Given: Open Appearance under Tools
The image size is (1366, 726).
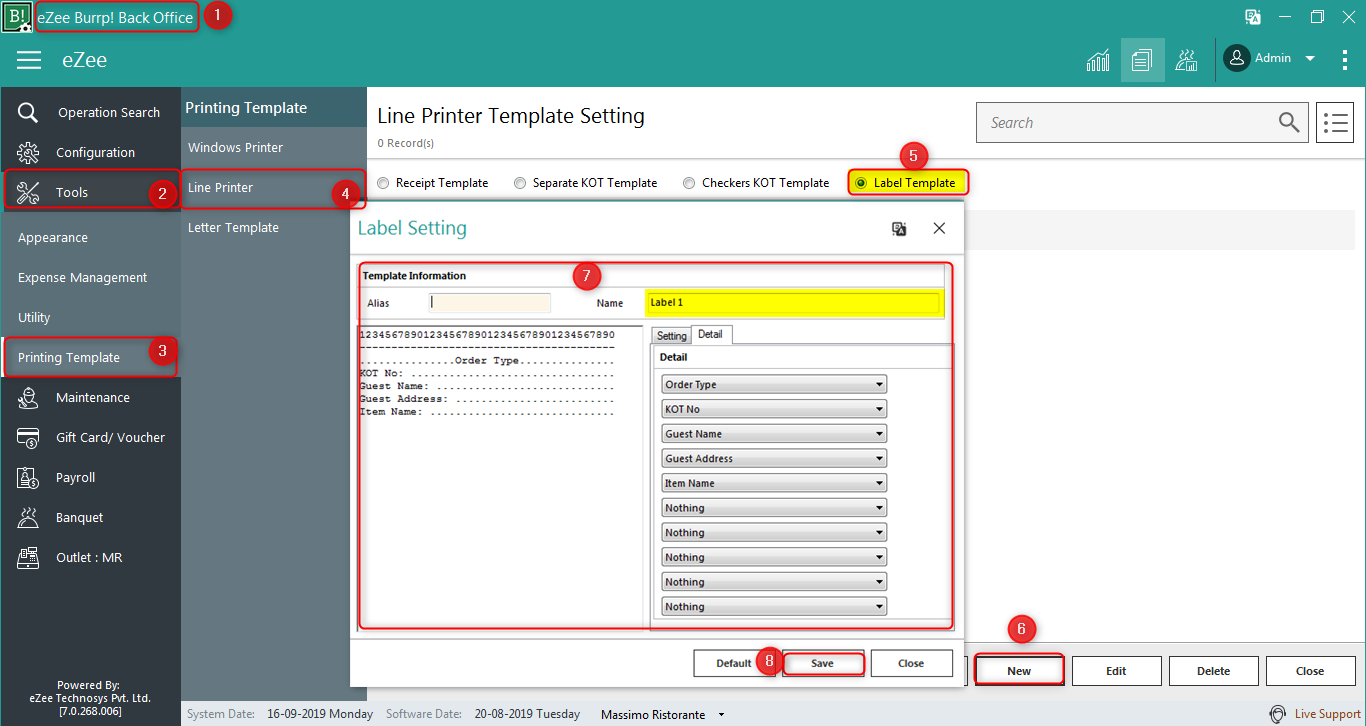Looking at the screenshot, I should point(53,237).
